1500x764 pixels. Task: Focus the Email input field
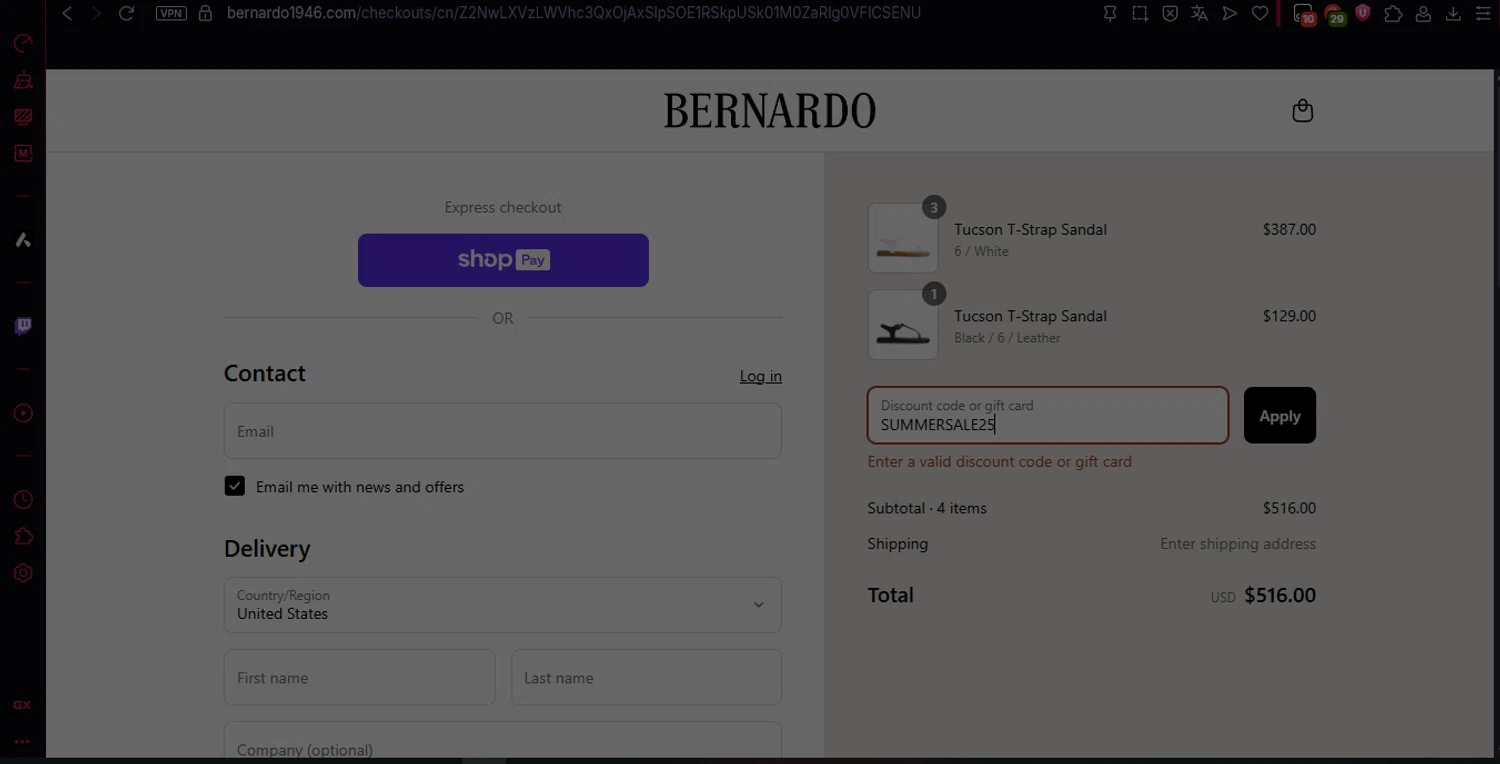click(x=503, y=431)
